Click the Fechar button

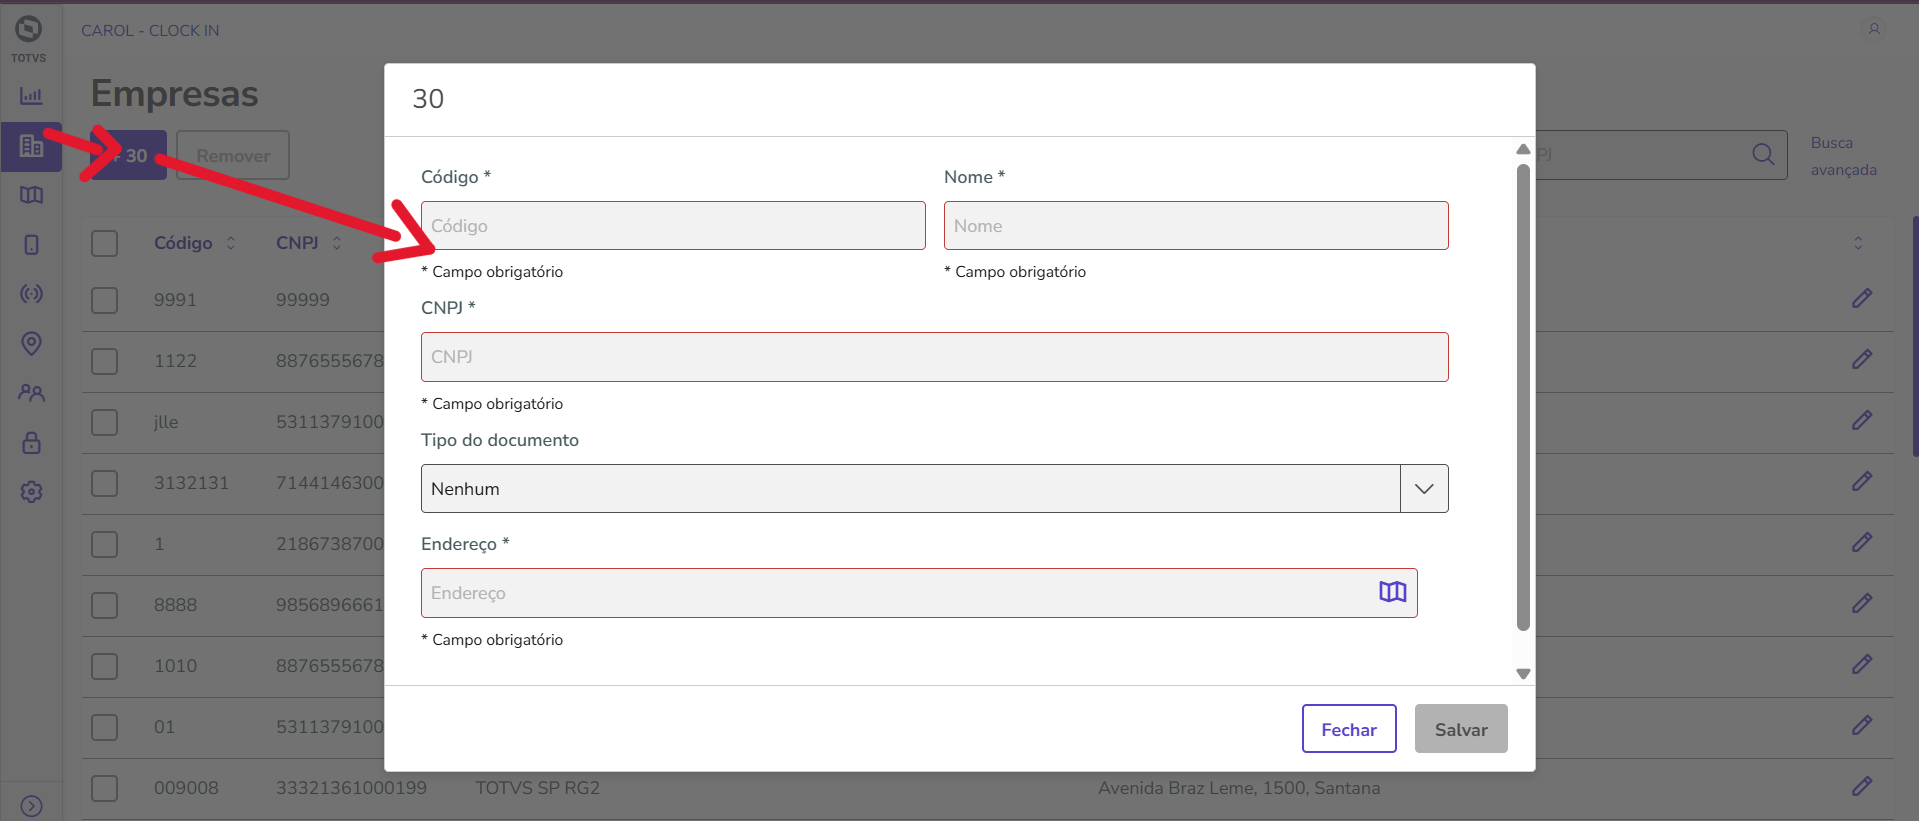click(1348, 729)
